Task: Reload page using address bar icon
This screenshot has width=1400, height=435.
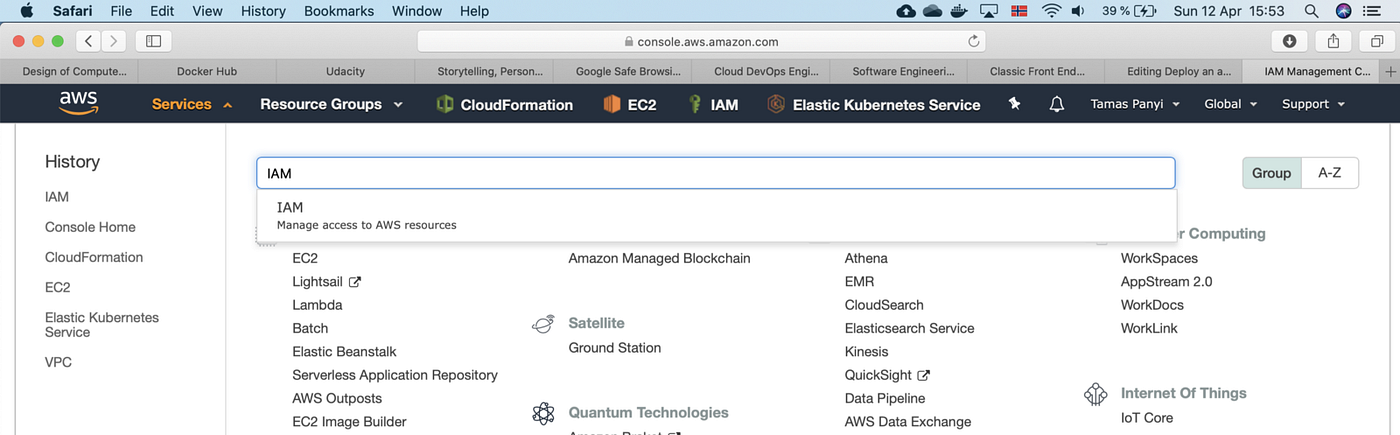Action: coord(973,41)
